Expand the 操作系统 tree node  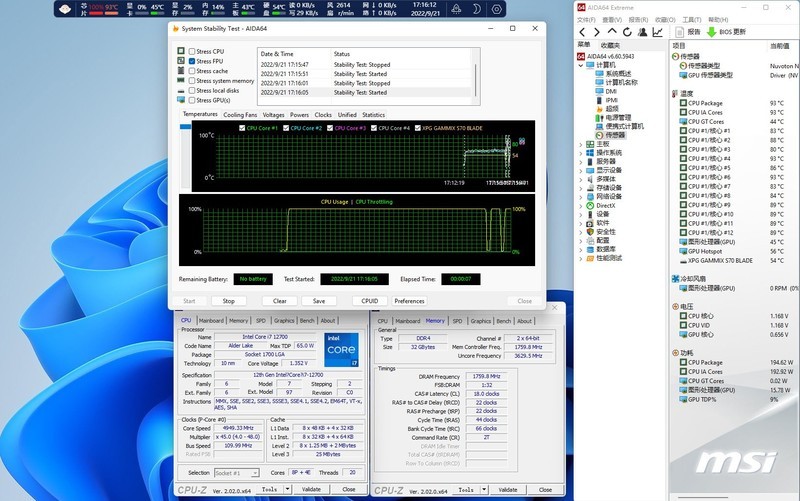(581, 154)
